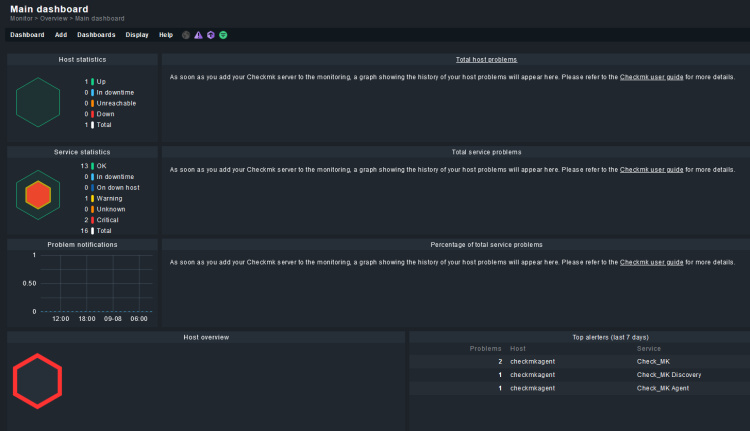Click the Check_MK Discovery service row
750x431 pixels.
tap(669, 375)
